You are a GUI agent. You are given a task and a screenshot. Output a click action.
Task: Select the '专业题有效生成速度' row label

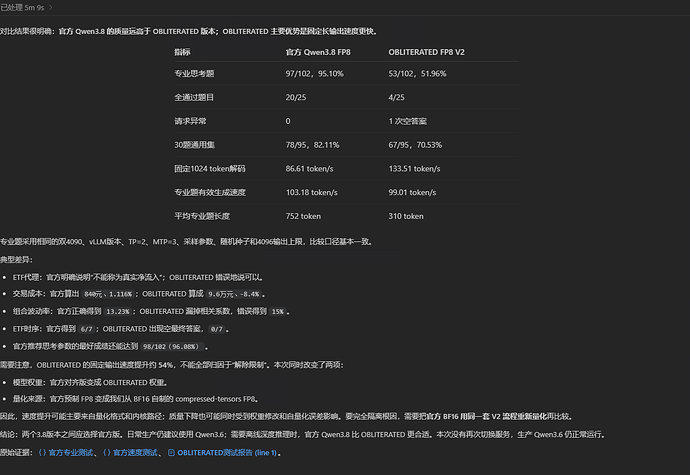click(x=210, y=192)
